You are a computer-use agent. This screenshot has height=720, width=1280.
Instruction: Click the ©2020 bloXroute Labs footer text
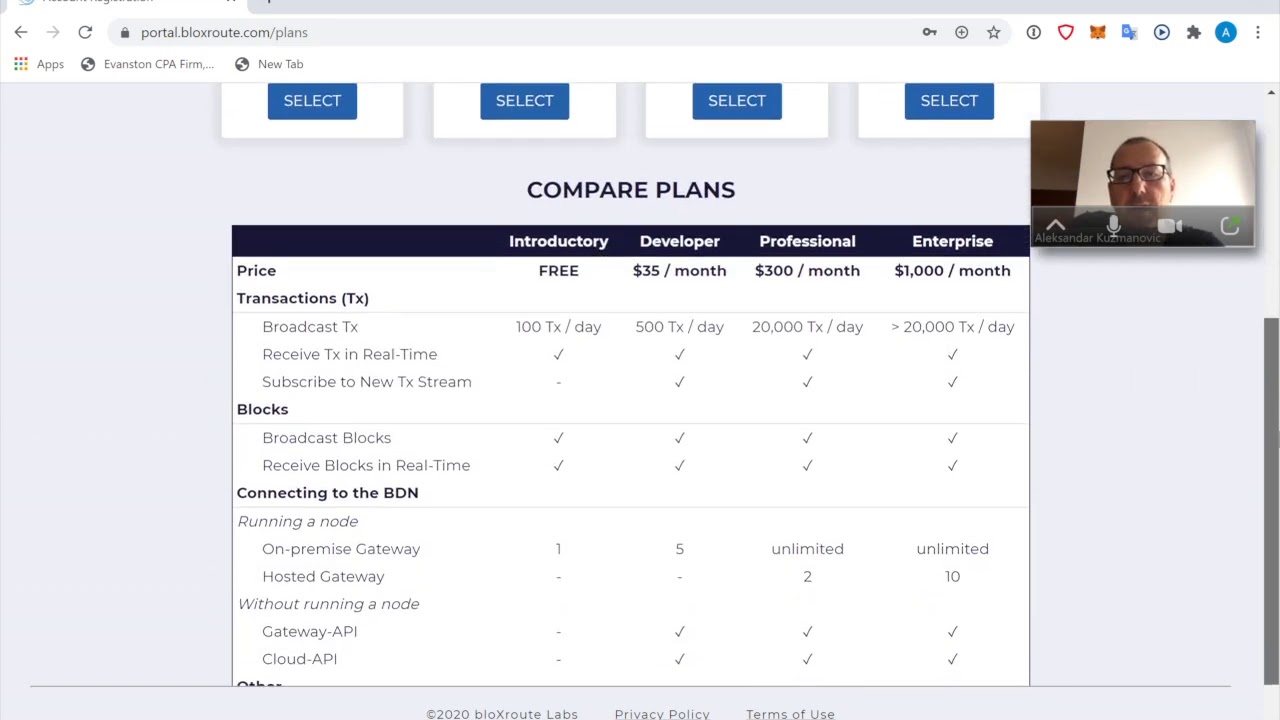tap(502, 714)
